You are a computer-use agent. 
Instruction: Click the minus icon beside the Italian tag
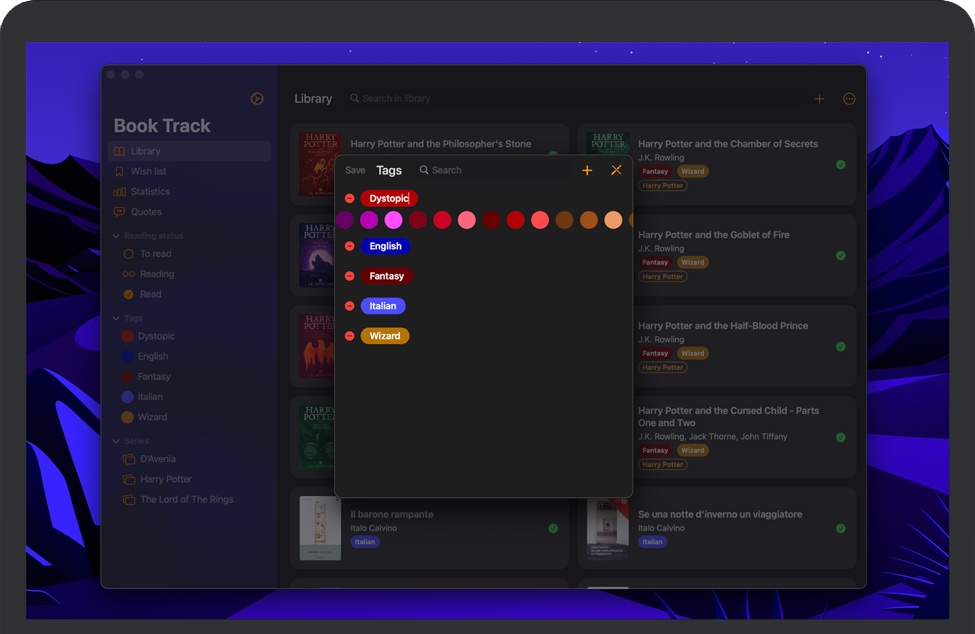click(349, 306)
